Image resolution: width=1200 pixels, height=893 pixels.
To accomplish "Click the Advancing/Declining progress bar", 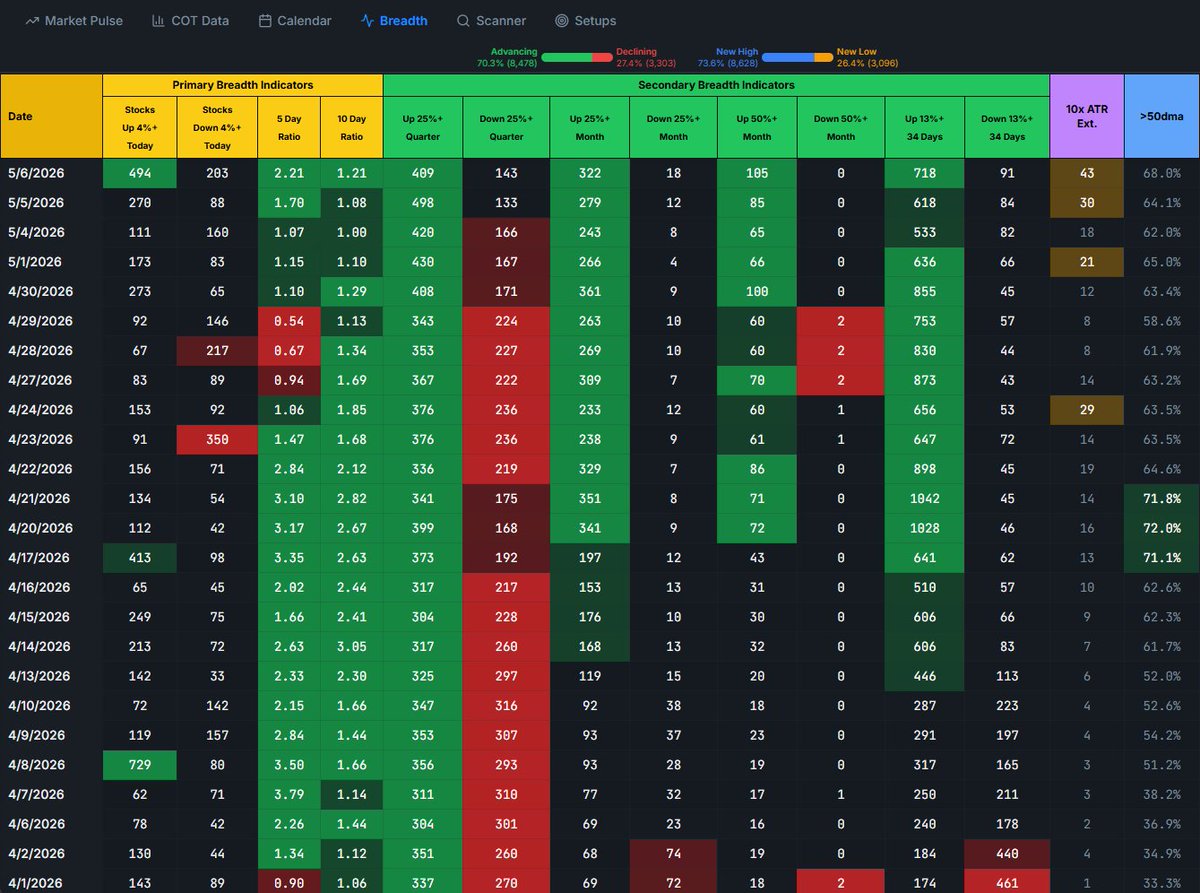I will tap(577, 57).
